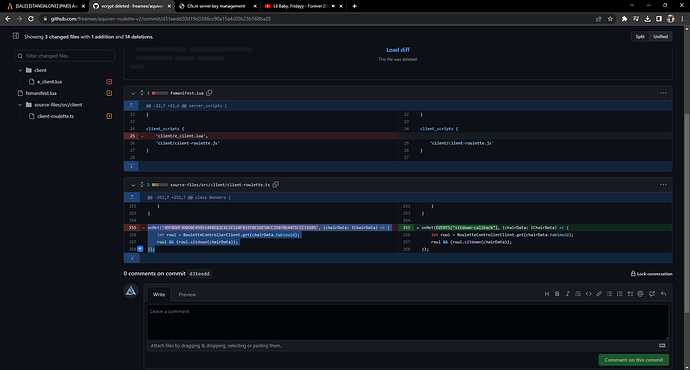
Task: Expand all lines of client-roulette.ts diff
Action: pyautogui.click(x=142, y=184)
